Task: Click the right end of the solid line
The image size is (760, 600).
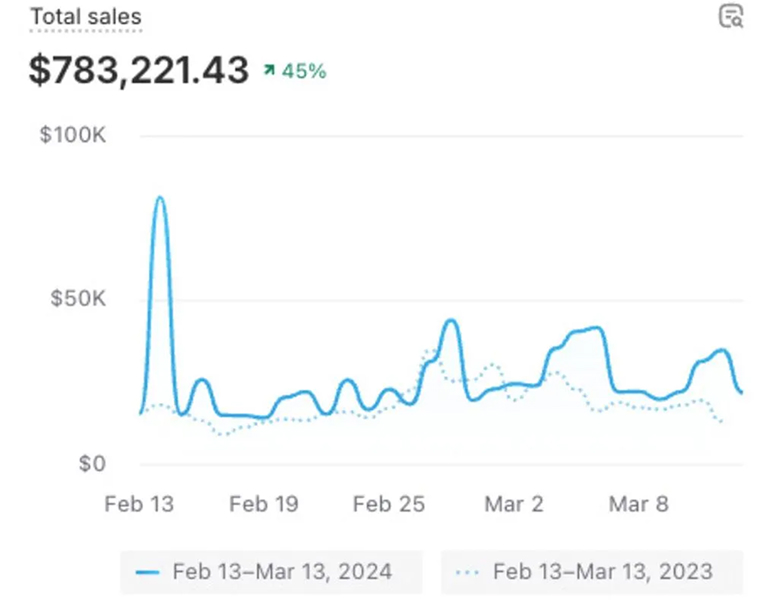Action: point(741,392)
